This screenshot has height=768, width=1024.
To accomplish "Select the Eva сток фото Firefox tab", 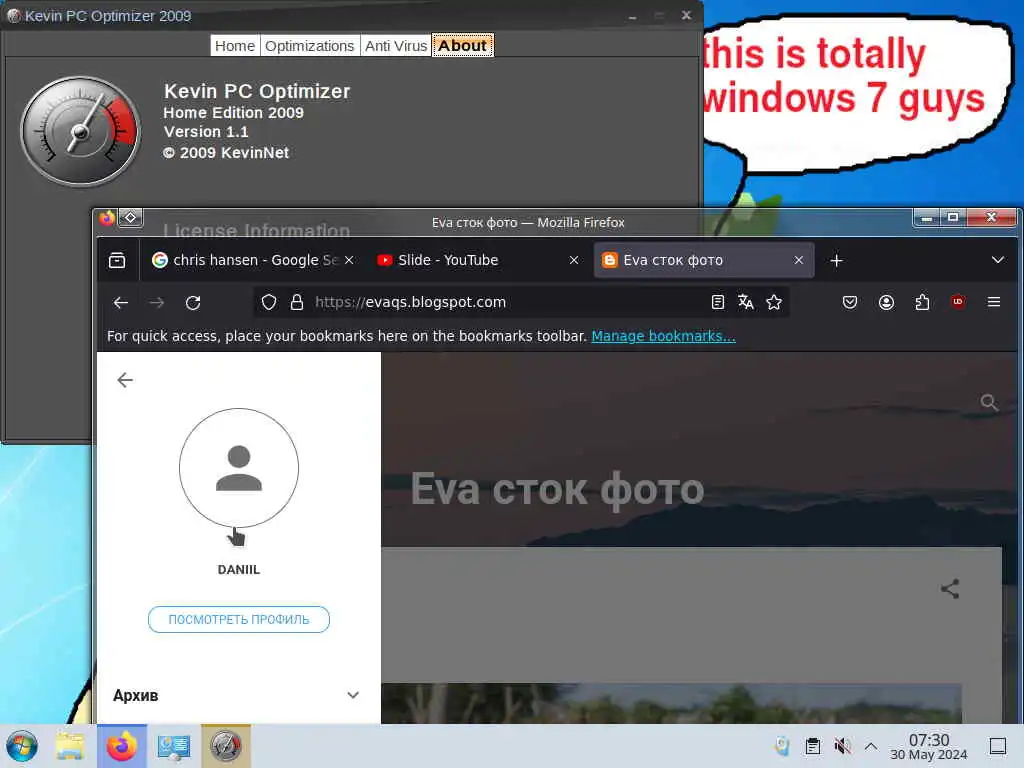I will point(703,260).
